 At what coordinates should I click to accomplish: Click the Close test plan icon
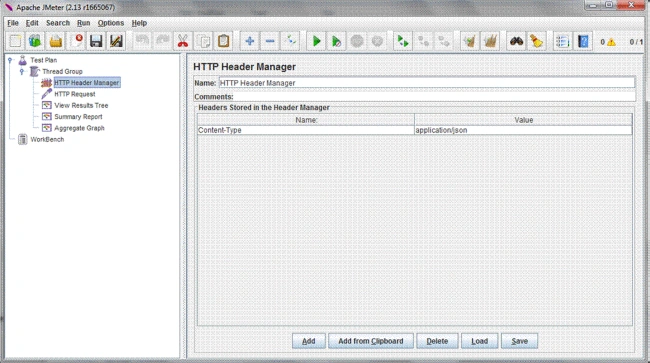click(76, 41)
